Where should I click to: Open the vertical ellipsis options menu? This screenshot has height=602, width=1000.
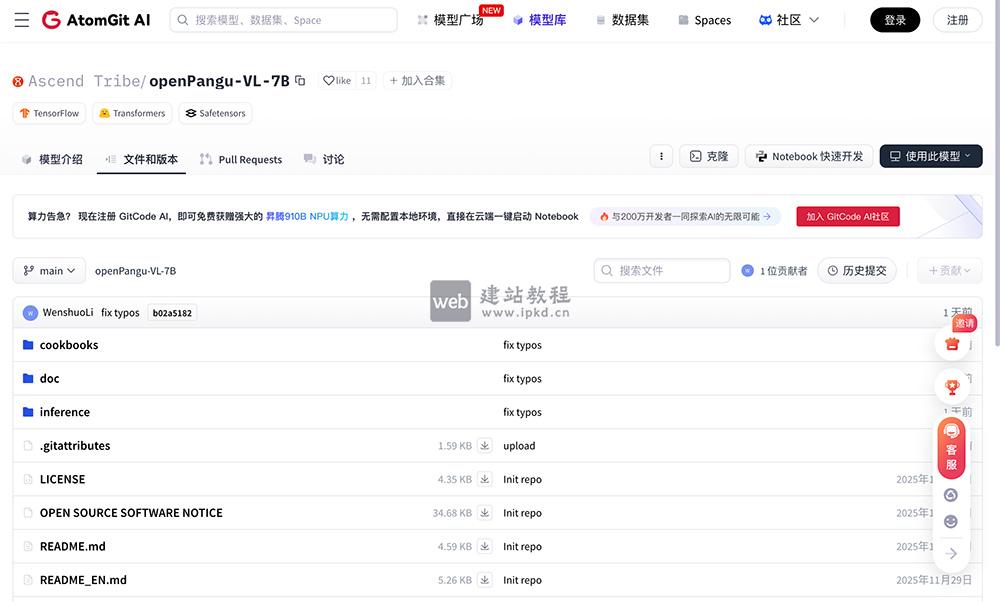click(x=661, y=156)
